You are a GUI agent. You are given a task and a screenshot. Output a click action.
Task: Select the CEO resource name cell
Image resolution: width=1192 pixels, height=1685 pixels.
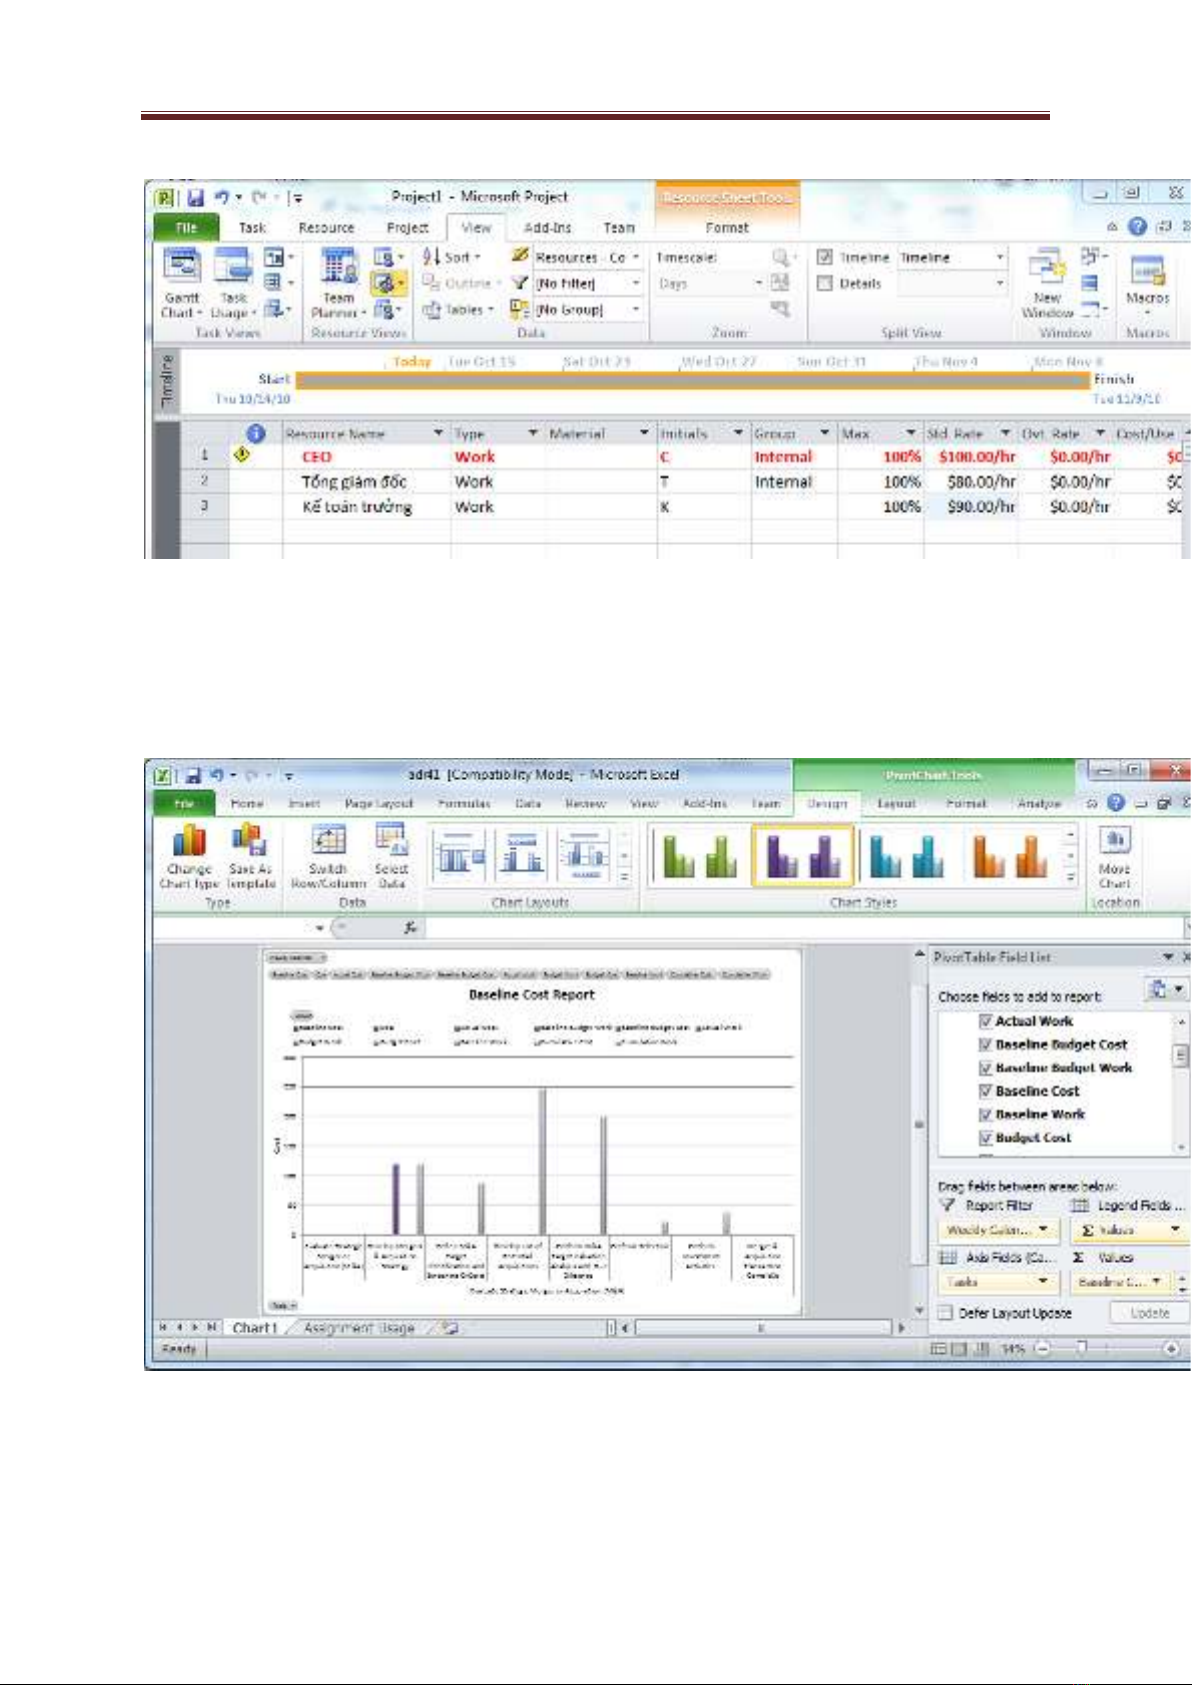(317, 457)
